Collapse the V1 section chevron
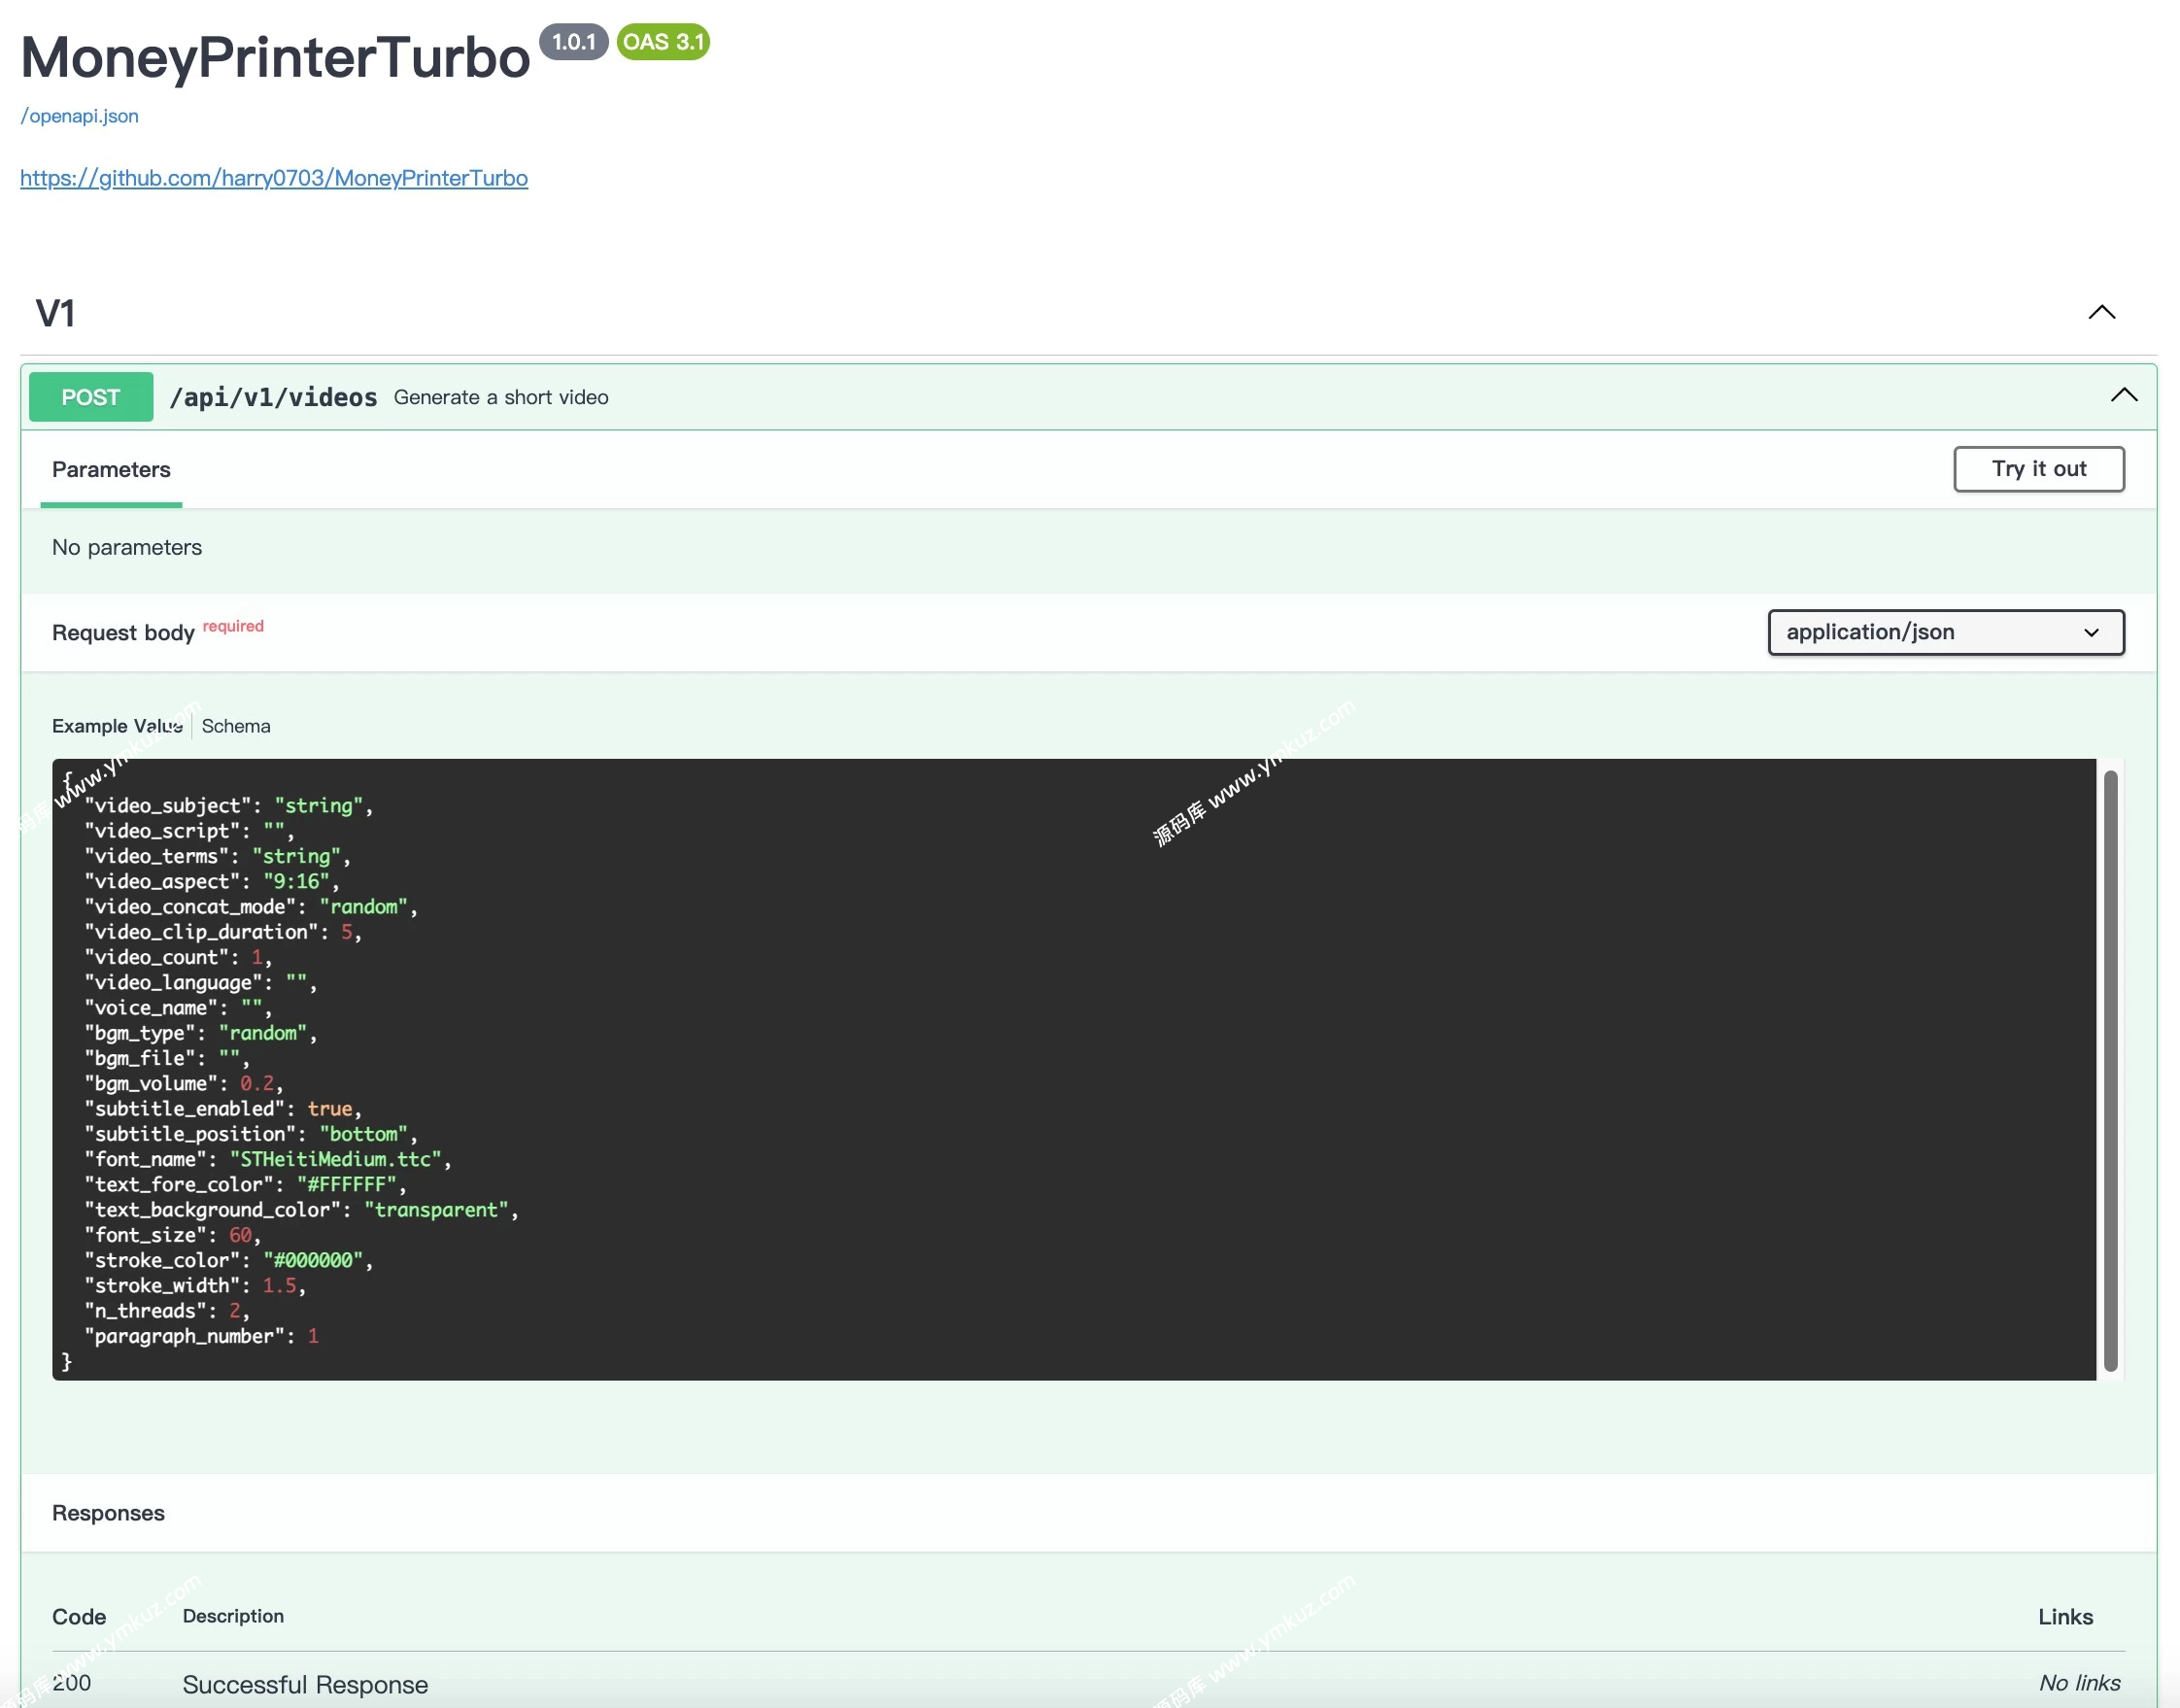 (x=2101, y=312)
